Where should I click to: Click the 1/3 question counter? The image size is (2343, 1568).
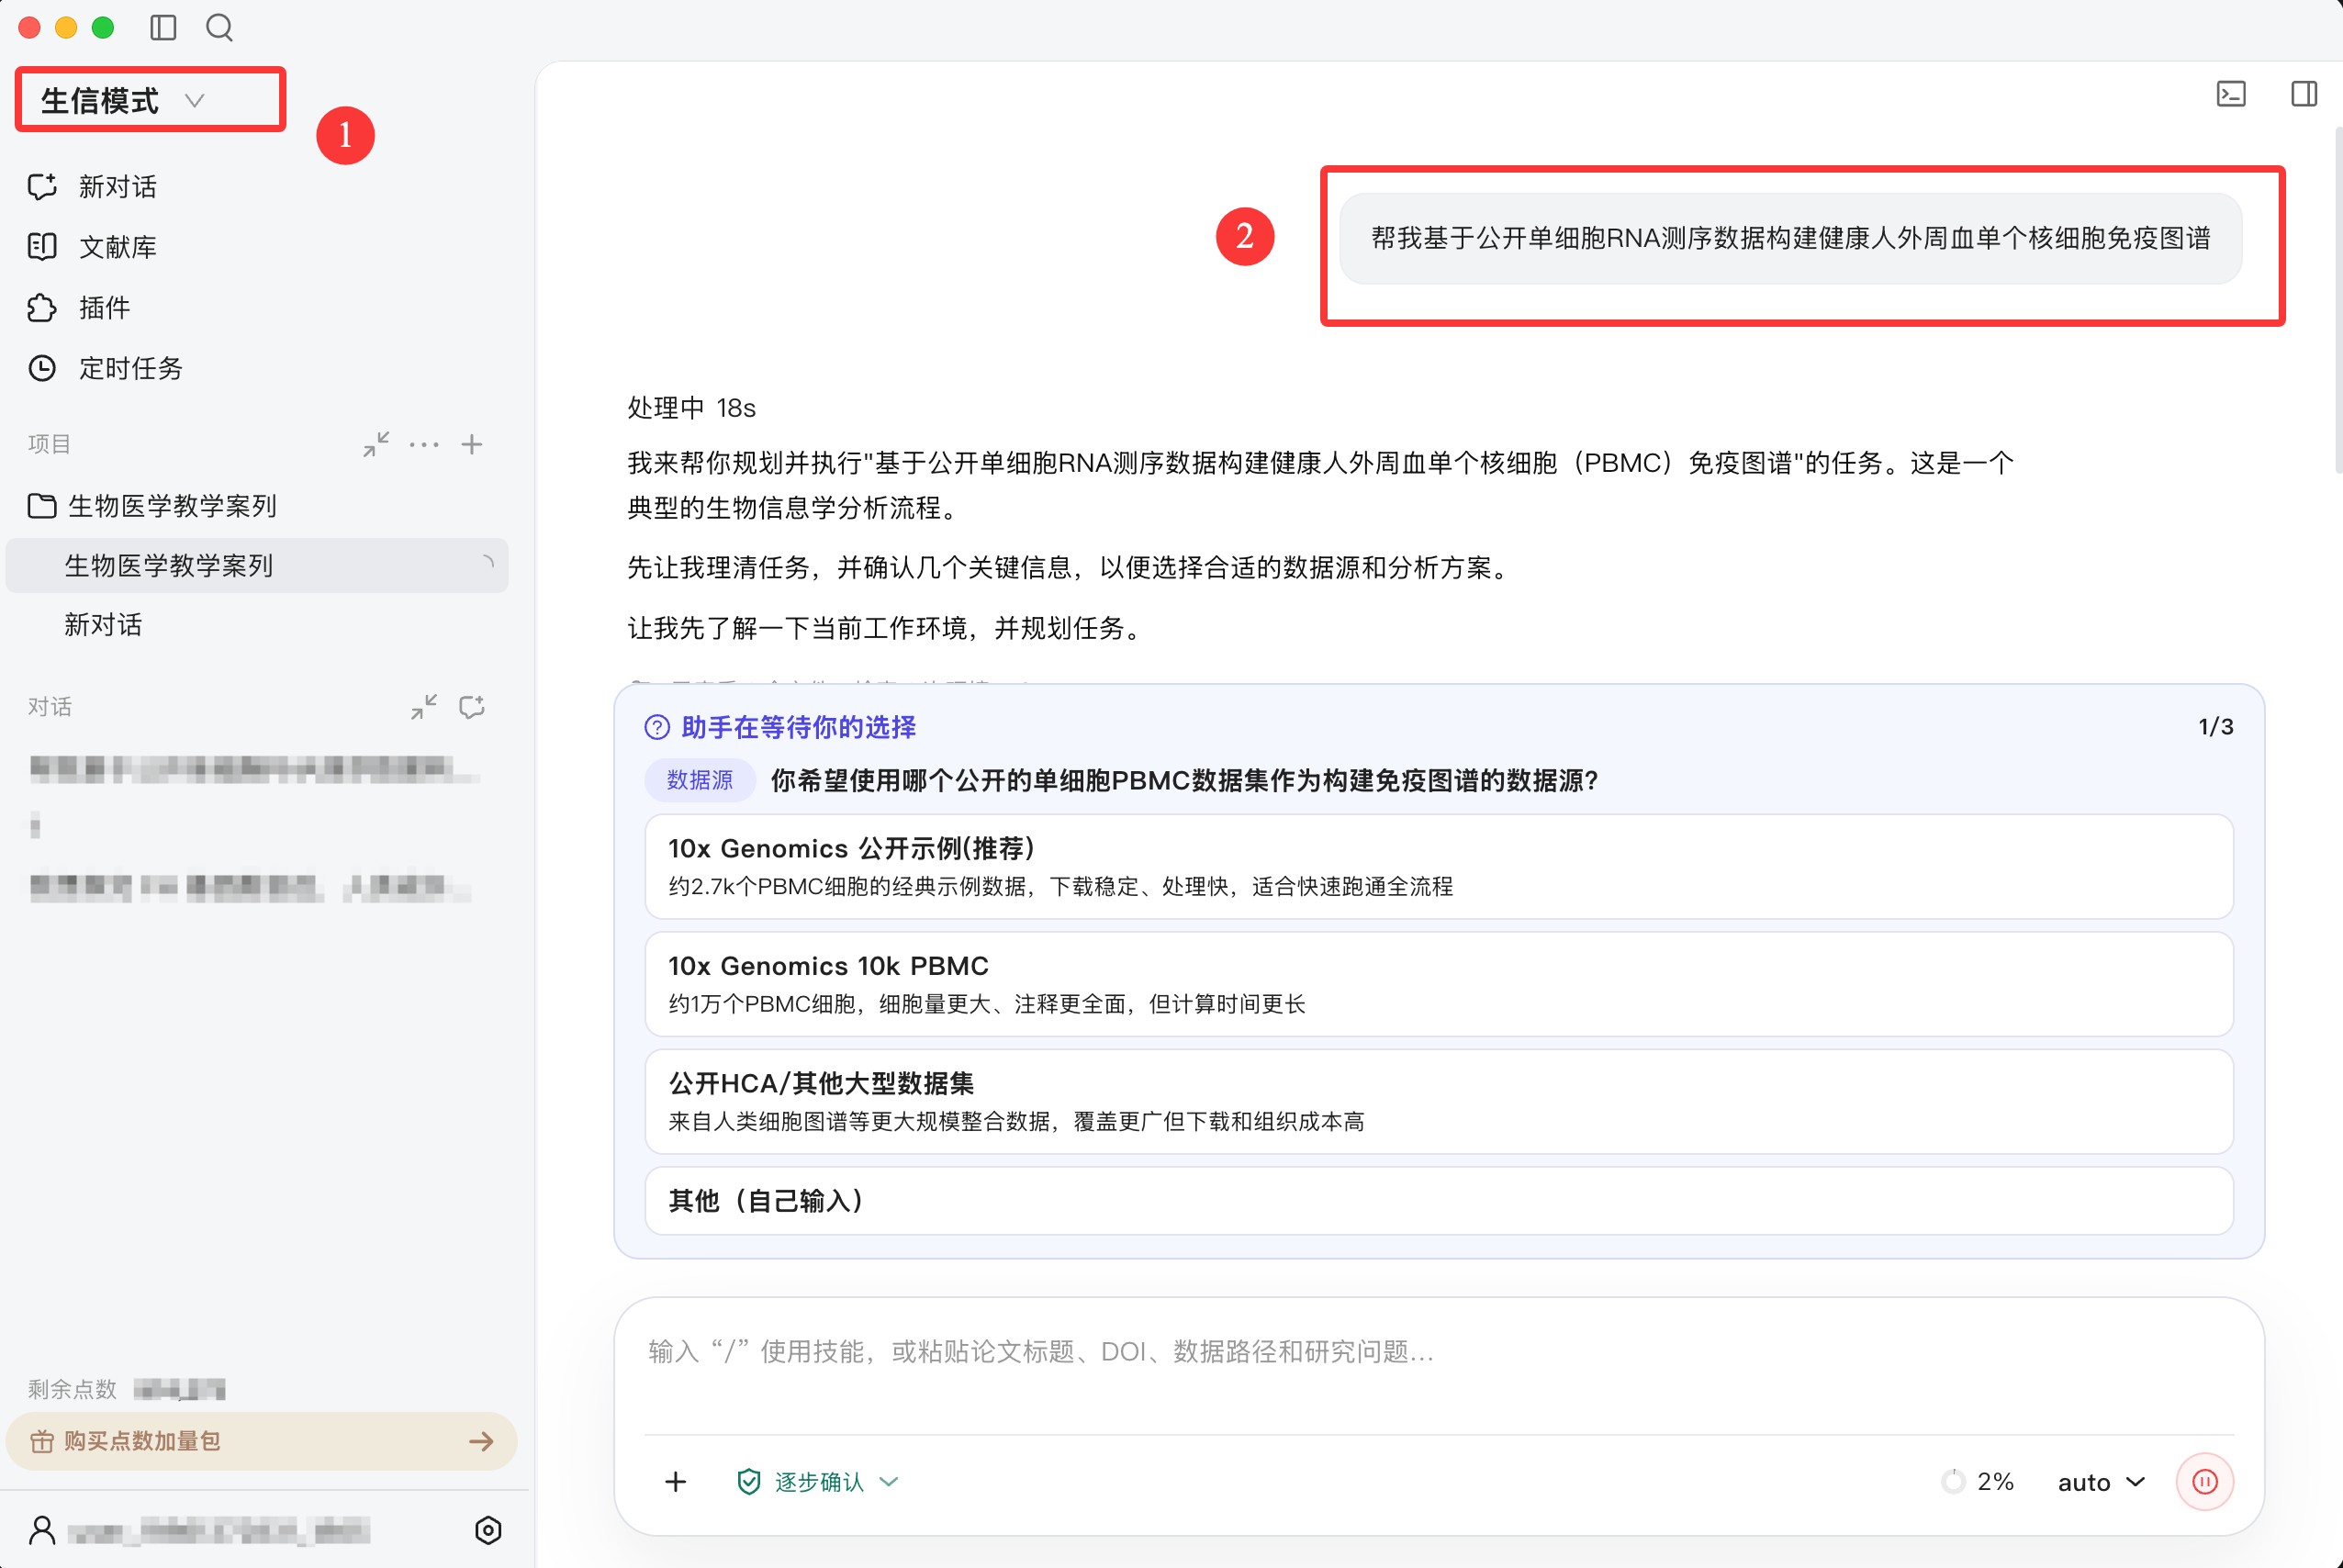coord(2215,727)
